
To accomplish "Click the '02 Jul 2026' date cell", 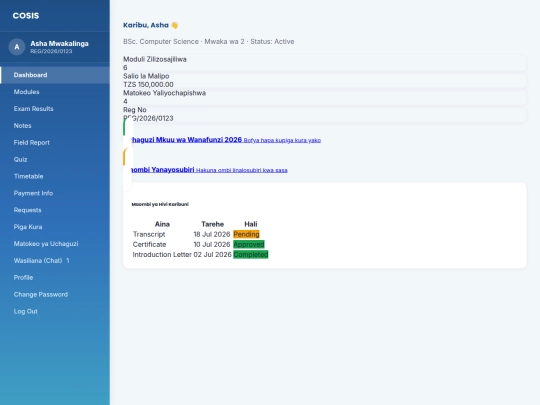I will click(x=212, y=255).
